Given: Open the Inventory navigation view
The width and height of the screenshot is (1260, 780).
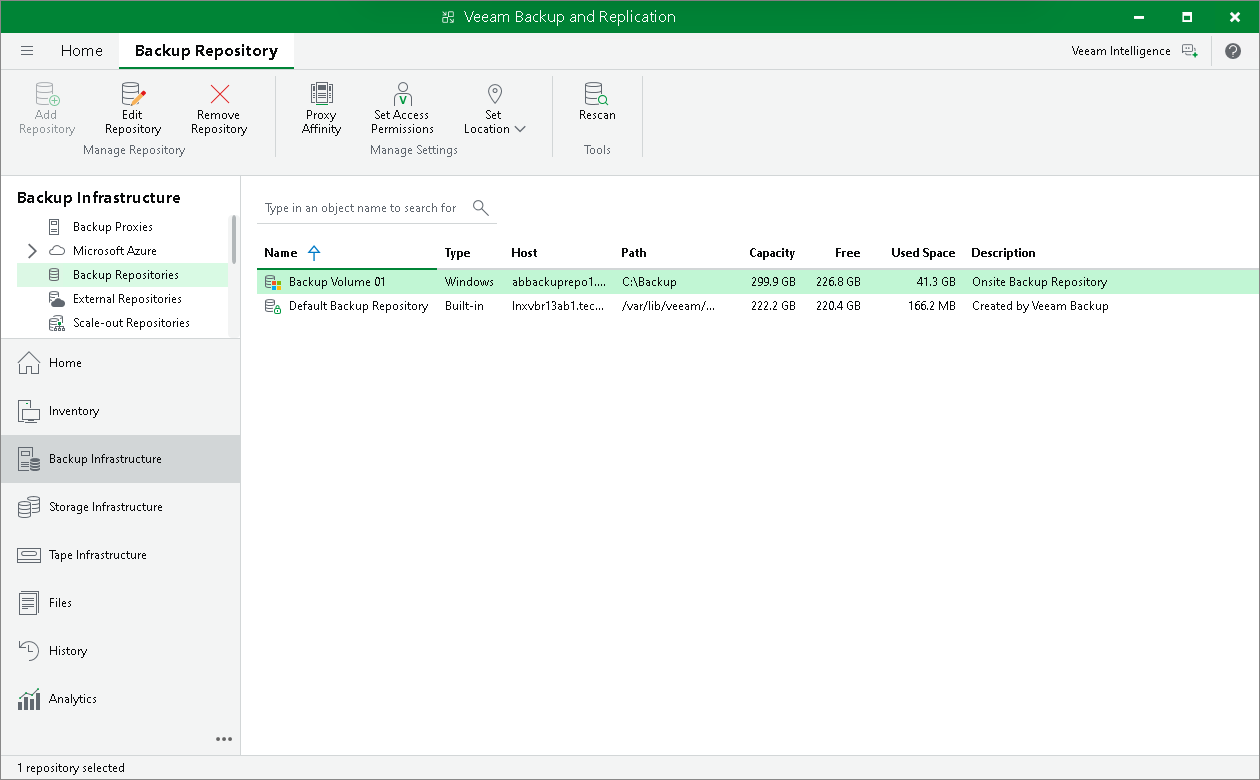Looking at the screenshot, I should [x=120, y=411].
